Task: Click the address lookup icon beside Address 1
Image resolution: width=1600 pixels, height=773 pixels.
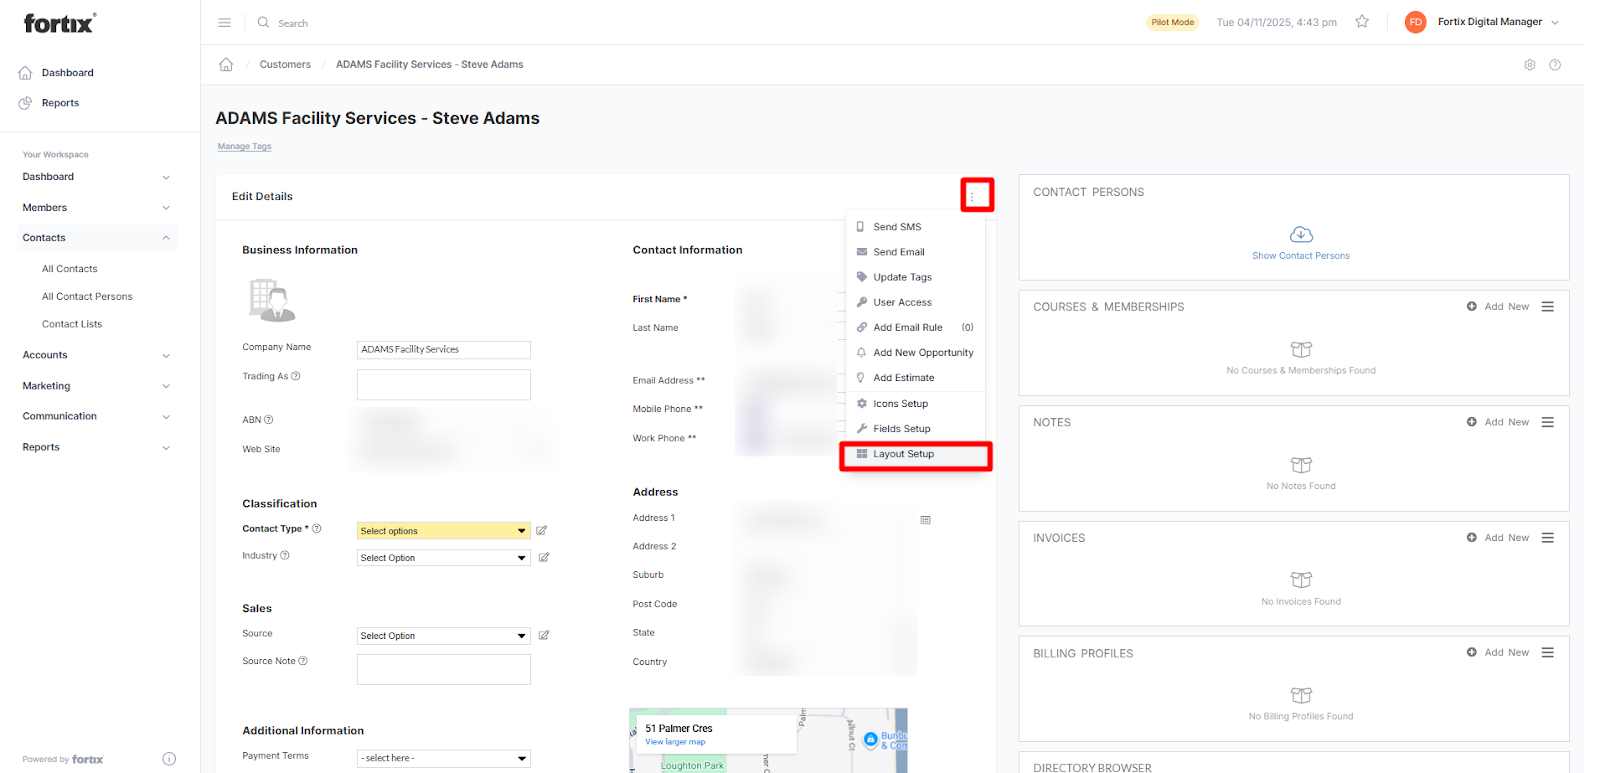Action: click(926, 520)
